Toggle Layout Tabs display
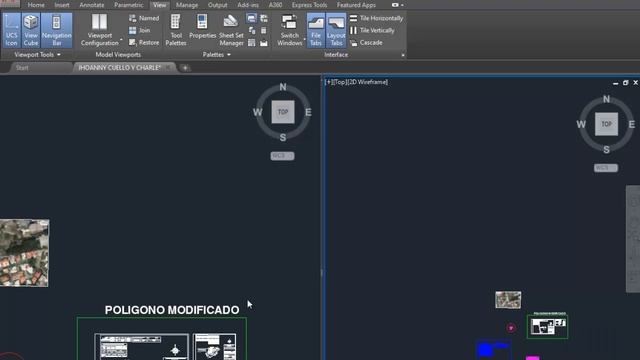640x360 pixels. (x=336, y=30)
